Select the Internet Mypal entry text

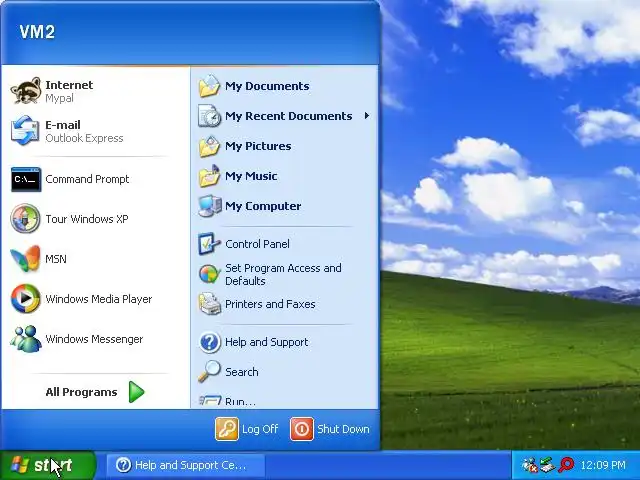69,91
